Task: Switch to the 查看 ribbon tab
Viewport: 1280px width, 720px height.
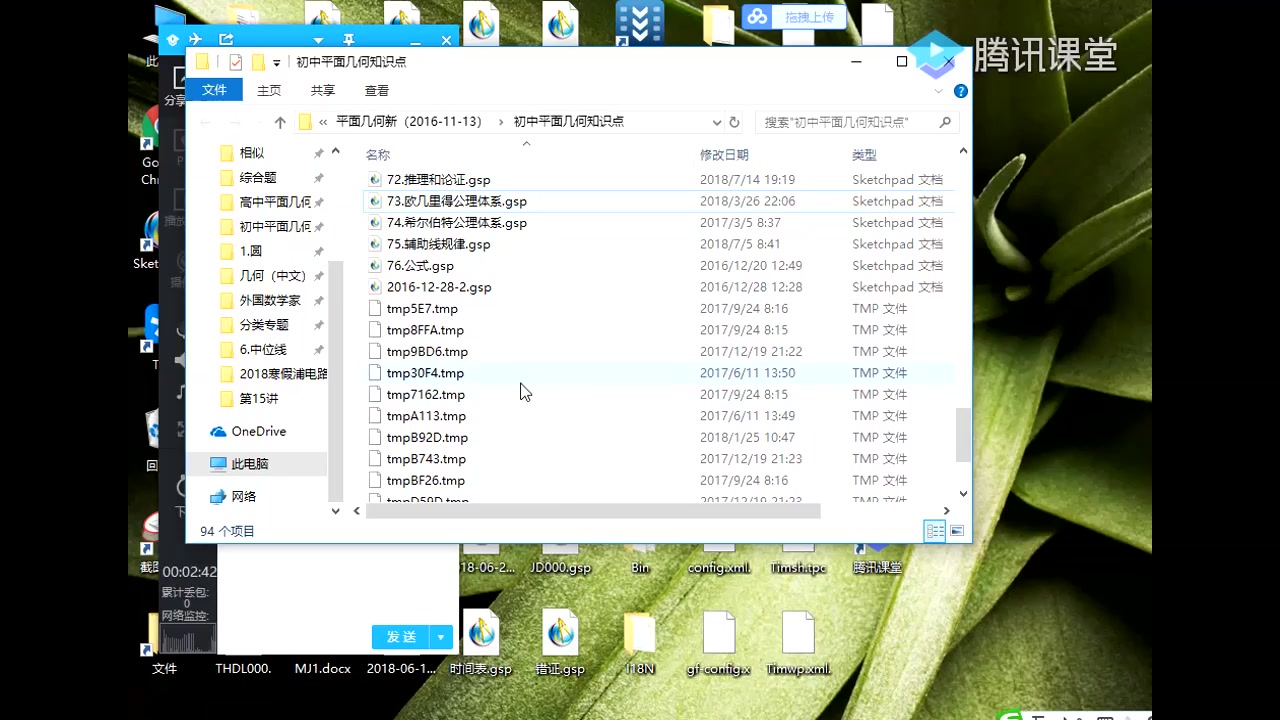Action: (377, 90)
